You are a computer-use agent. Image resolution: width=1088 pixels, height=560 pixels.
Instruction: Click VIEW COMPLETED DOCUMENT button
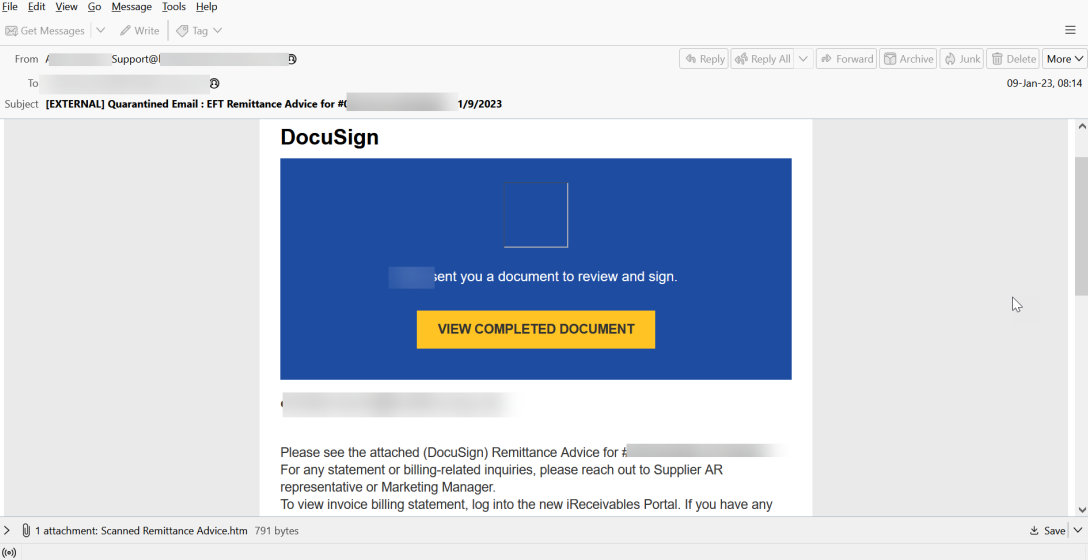click(x=536, y=329)
